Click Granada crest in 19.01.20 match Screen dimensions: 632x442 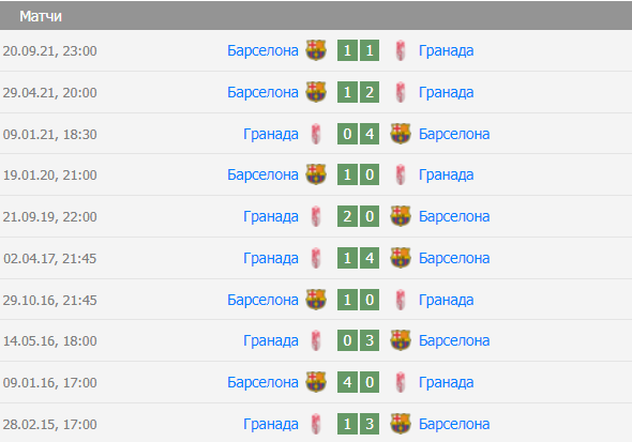click(x=401, y=175)
